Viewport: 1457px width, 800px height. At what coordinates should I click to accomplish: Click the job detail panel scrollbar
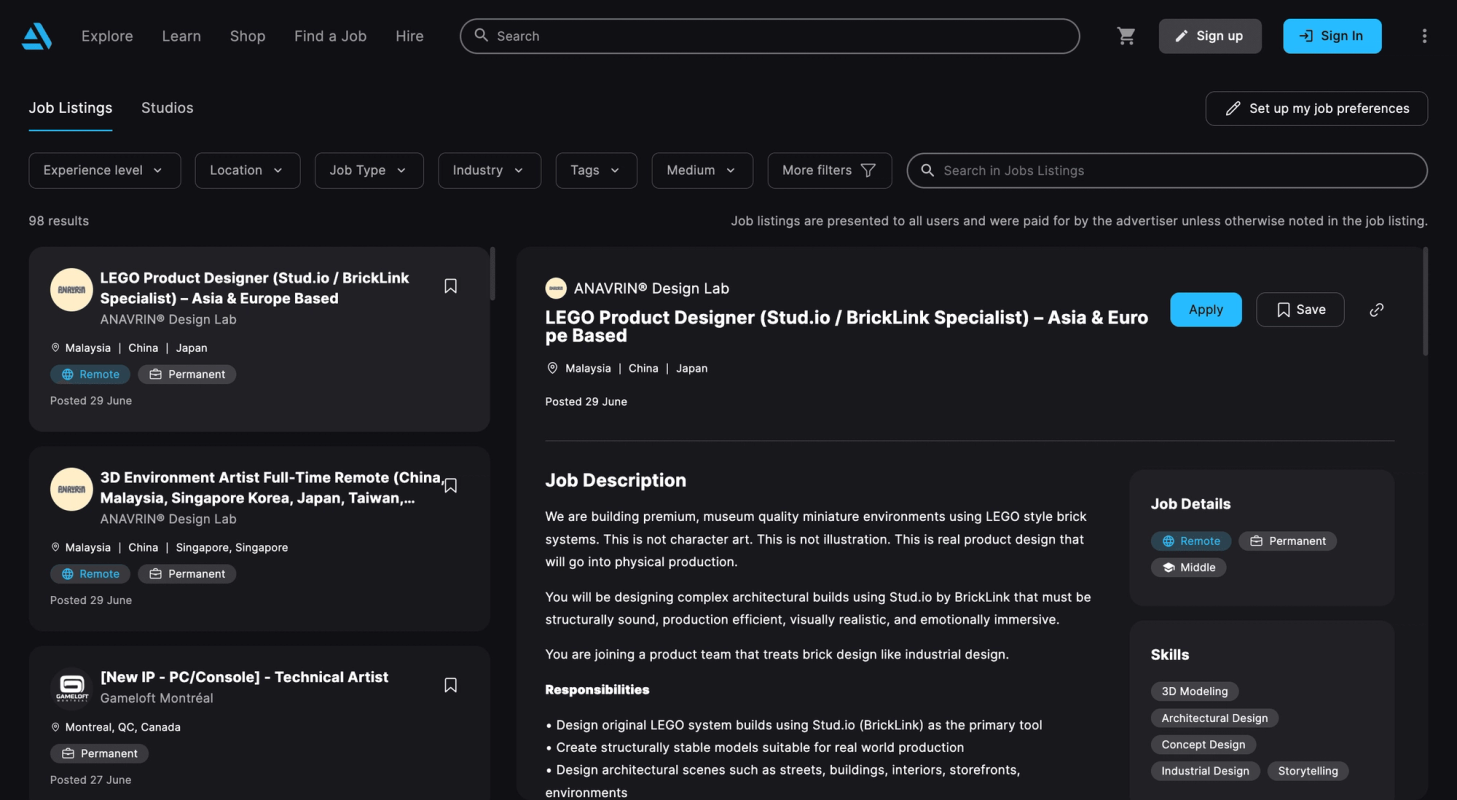1425,301
